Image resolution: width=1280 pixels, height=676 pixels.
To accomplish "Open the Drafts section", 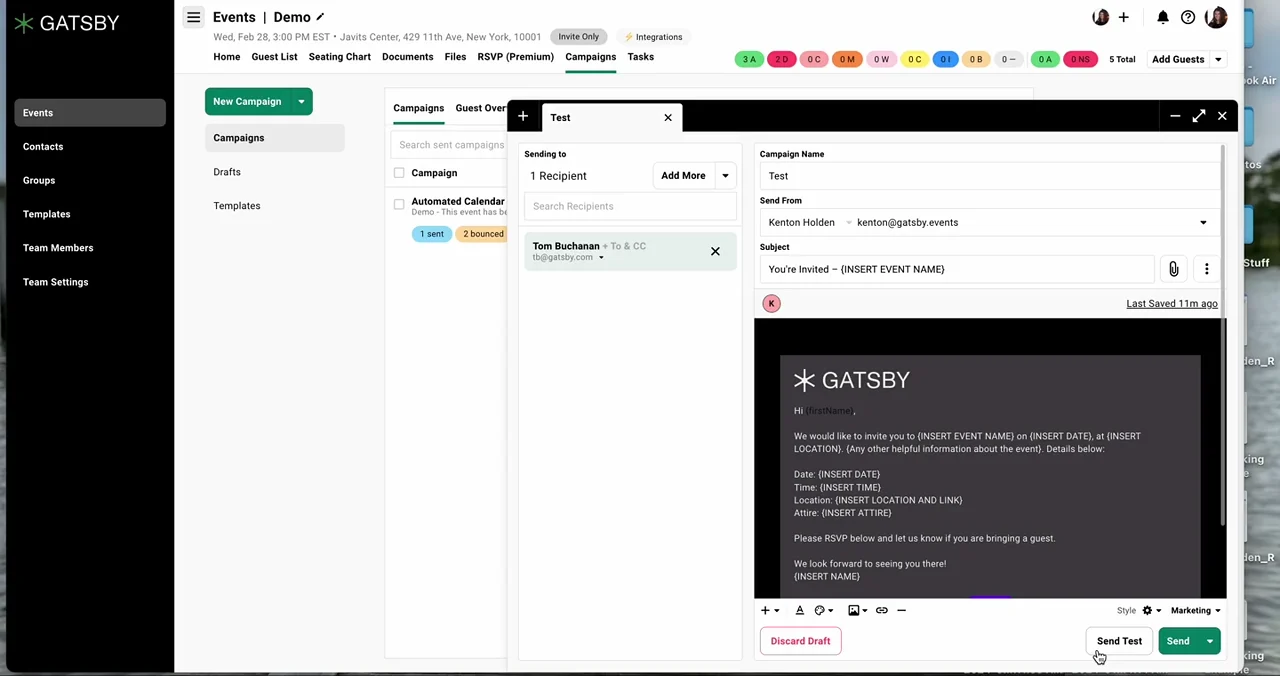I will (227, 172).
